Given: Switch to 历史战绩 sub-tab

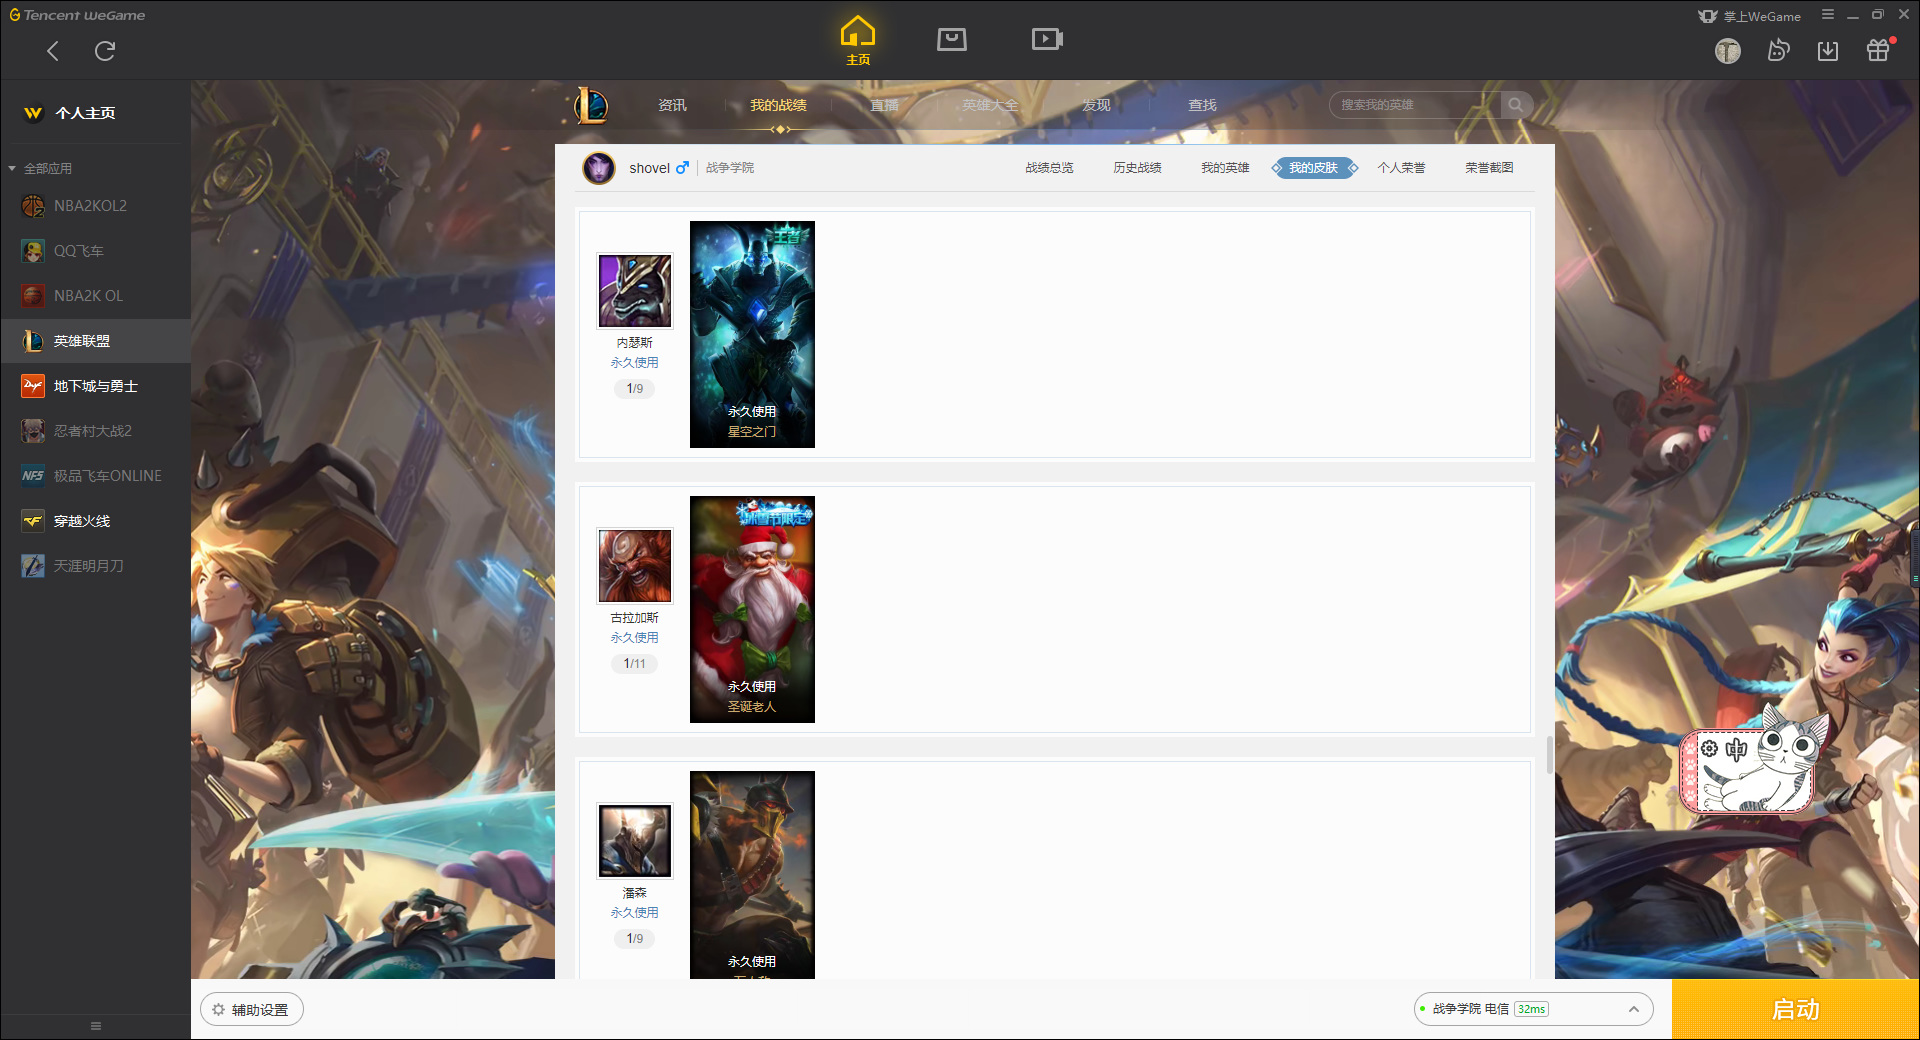Looking at the screenshot, I should point(1137,168).
